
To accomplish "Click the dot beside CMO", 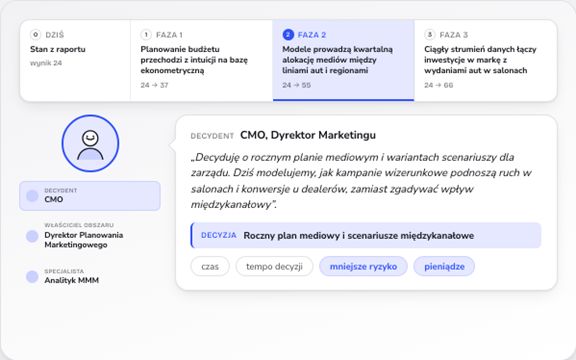I will coord(32,196).
